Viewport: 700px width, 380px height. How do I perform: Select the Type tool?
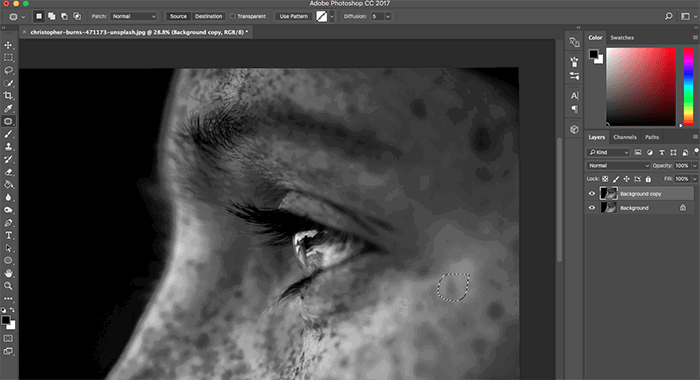(x=8, y=235)
